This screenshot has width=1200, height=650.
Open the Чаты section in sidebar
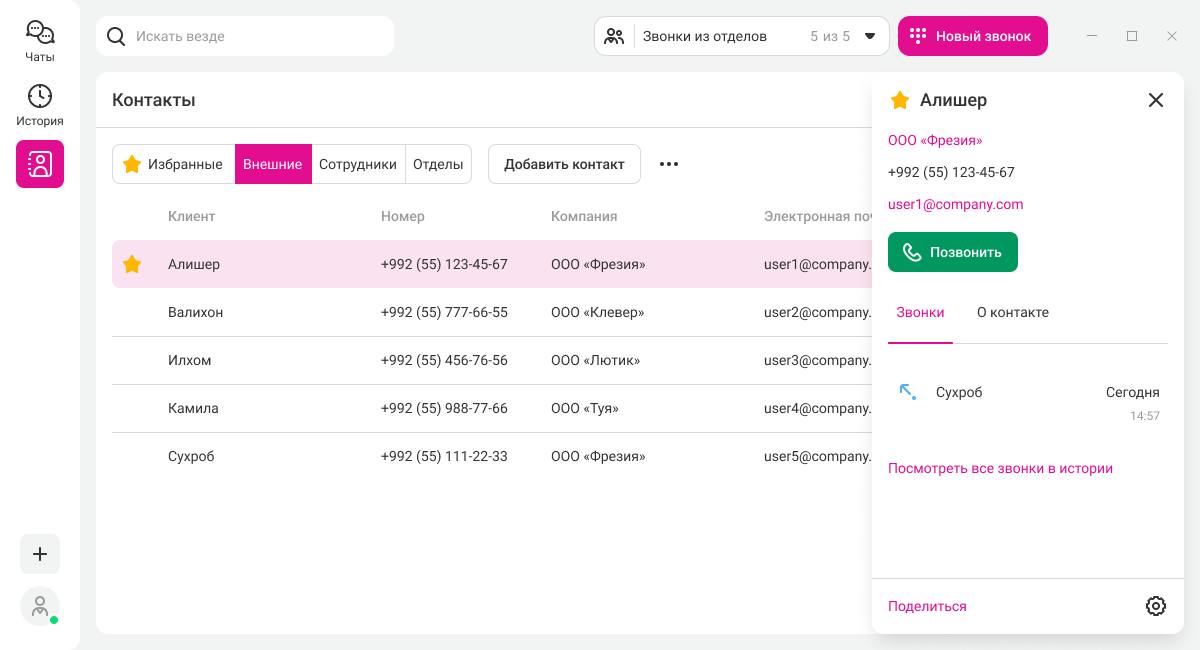(x=40, y=42)
